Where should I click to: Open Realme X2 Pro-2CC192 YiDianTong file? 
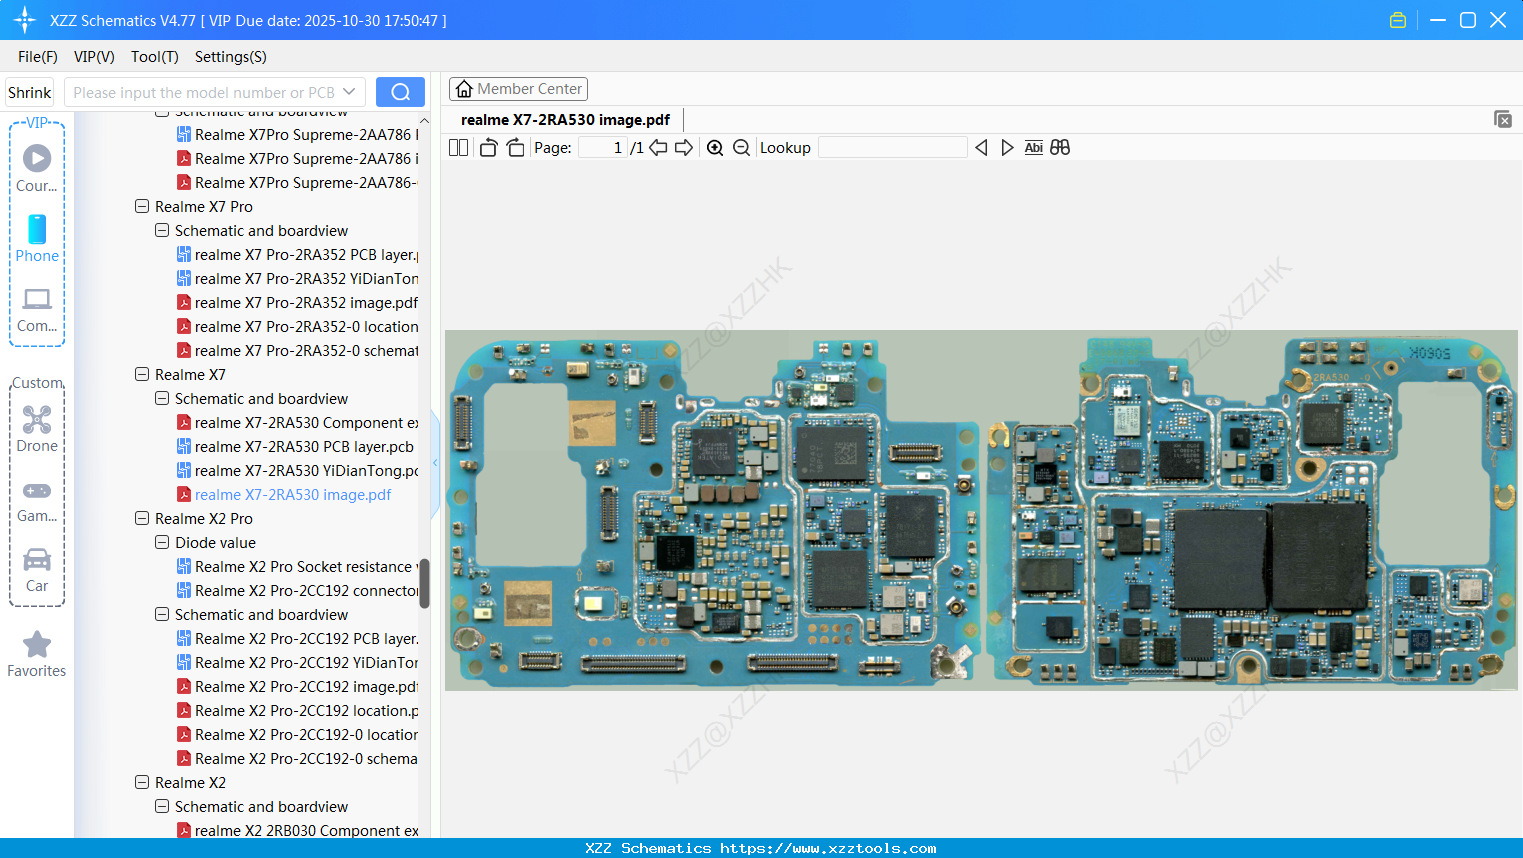tap(297, 663)
